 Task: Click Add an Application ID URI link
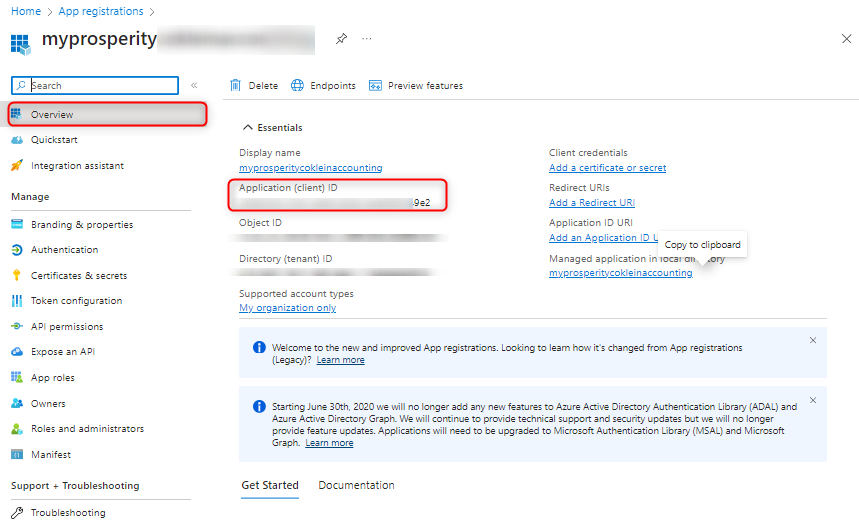point(604,238)
